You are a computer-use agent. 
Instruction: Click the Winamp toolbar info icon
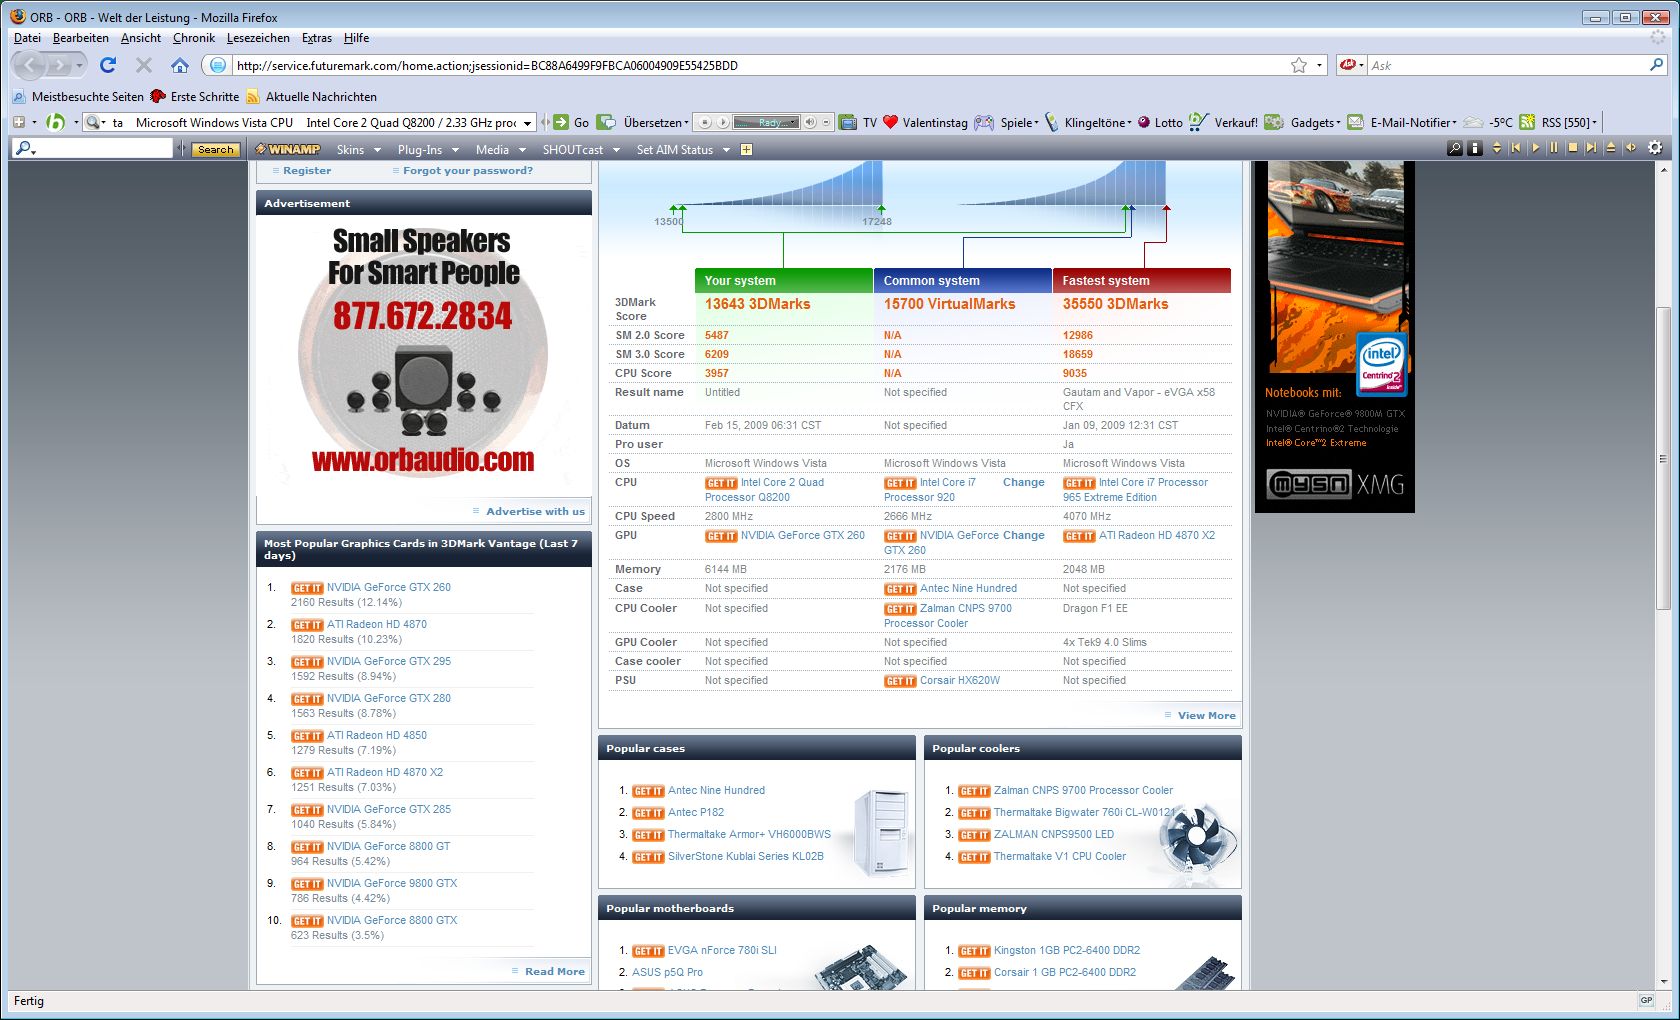pos(1475,148)
